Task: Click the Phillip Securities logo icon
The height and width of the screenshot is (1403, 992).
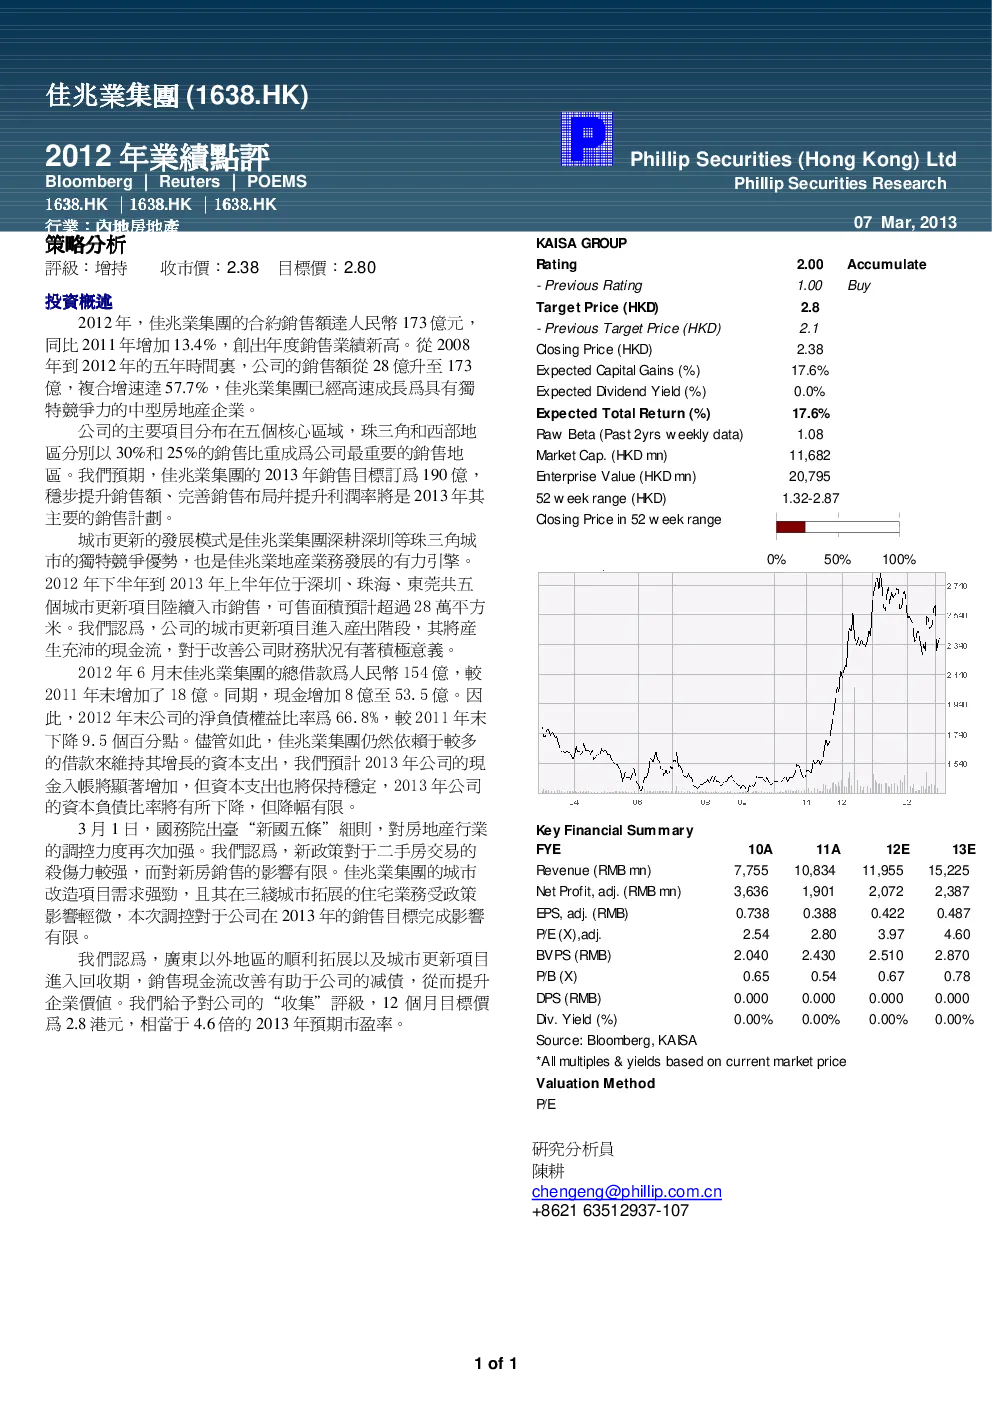Action: [587, 139]
